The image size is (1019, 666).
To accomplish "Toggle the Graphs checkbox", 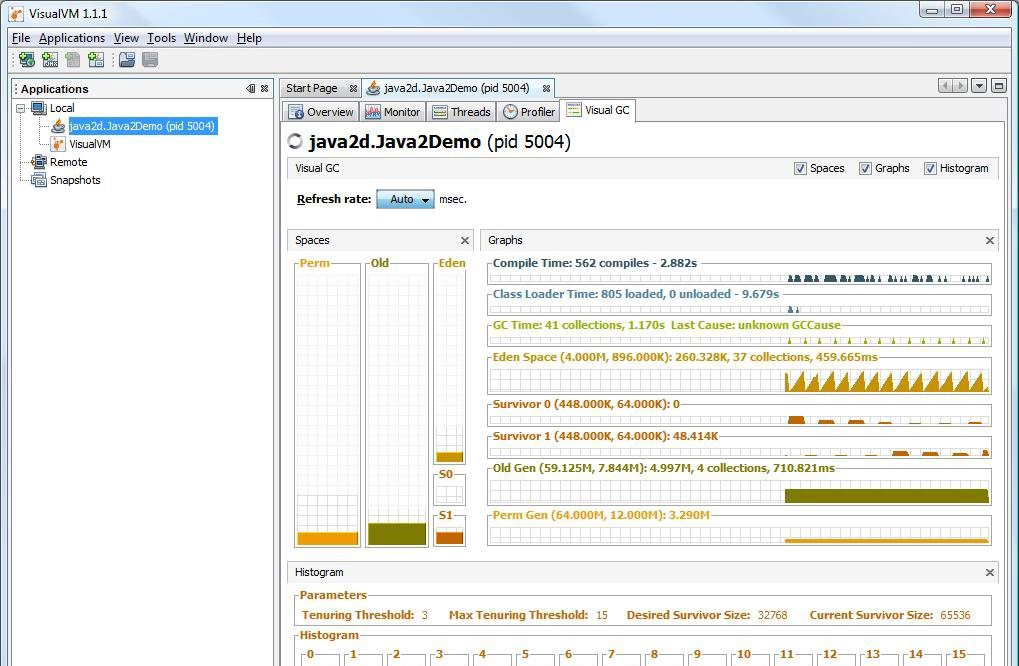I will (x=865, y=168).
